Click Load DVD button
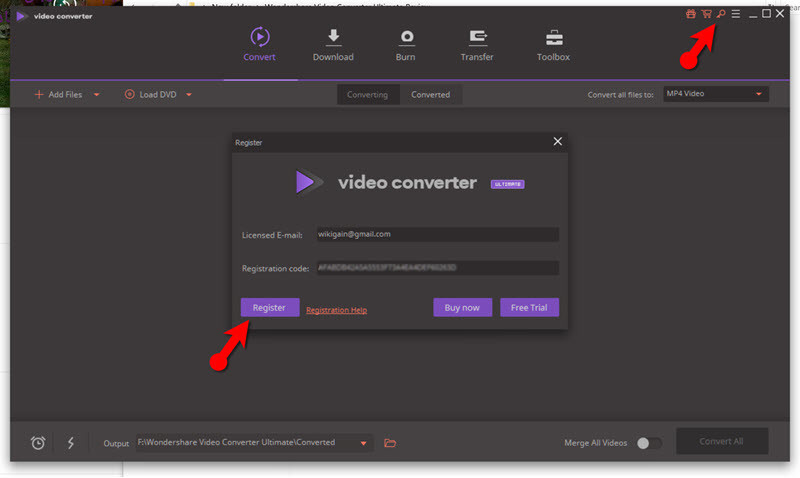Viewport: 800px width, 478px height. click(151, 94)
